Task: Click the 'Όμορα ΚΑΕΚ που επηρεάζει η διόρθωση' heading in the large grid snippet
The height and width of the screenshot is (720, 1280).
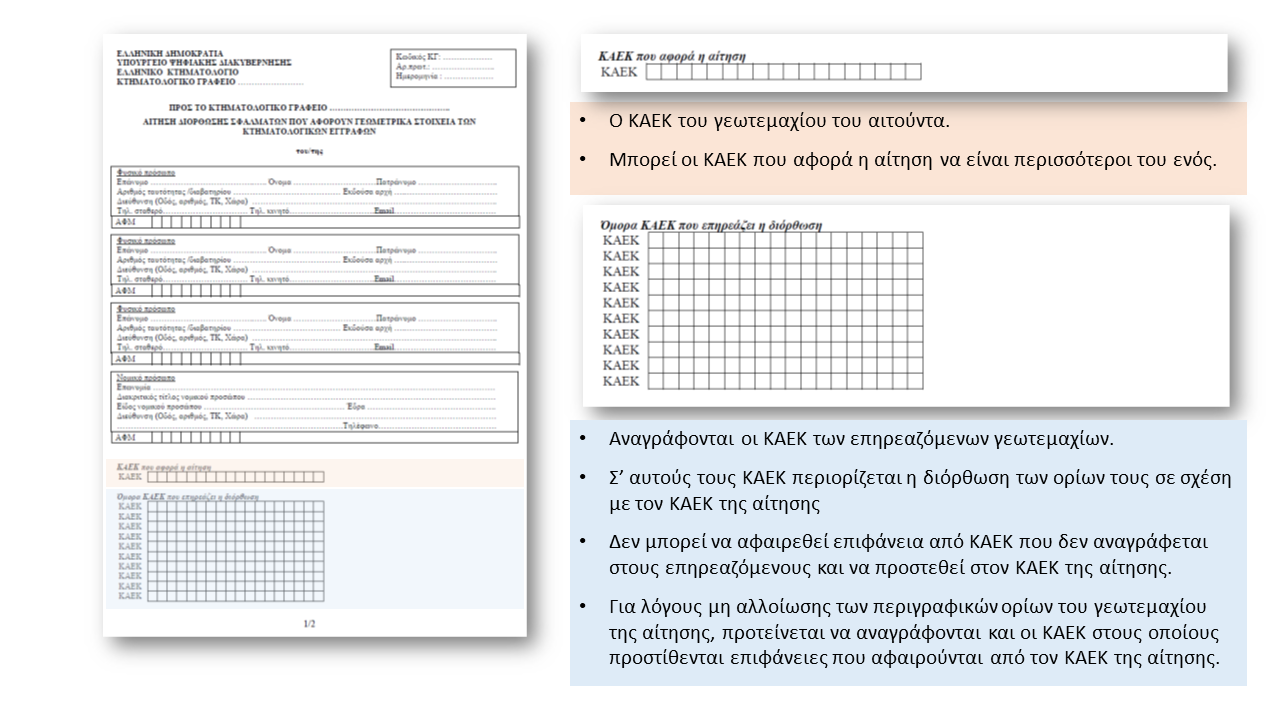Action: pyautogui.click(x=709, y=225)
